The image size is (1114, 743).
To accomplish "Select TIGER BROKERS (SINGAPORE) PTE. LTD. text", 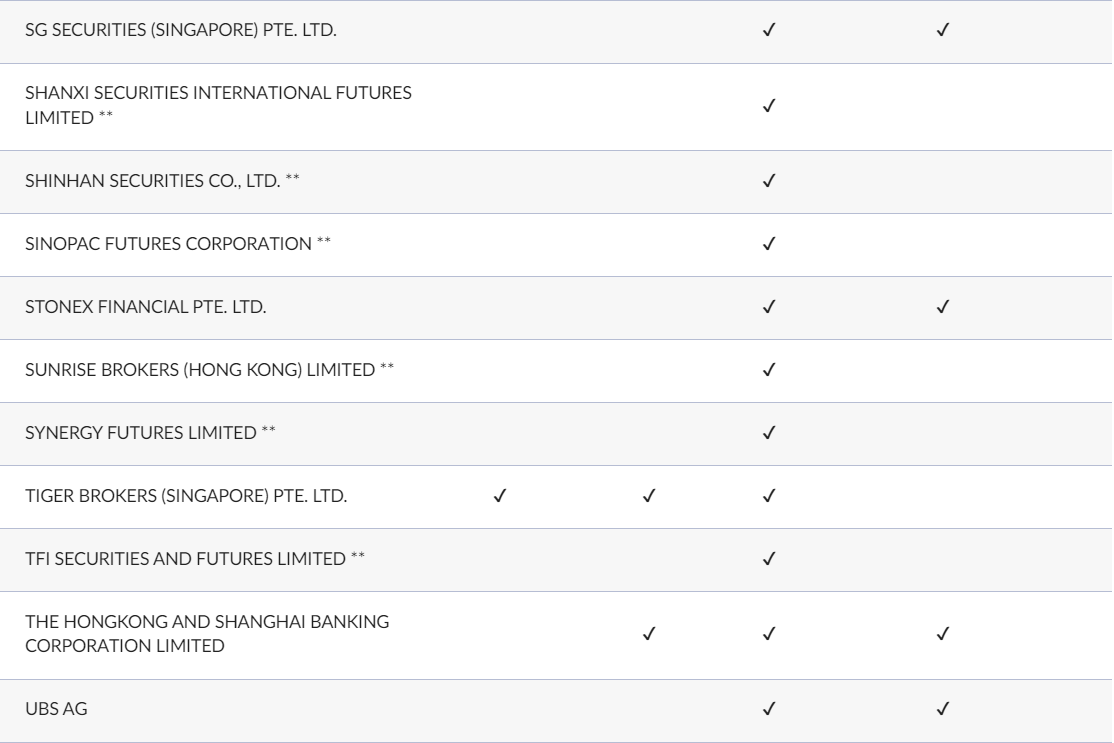I will [x=186, y=496].
